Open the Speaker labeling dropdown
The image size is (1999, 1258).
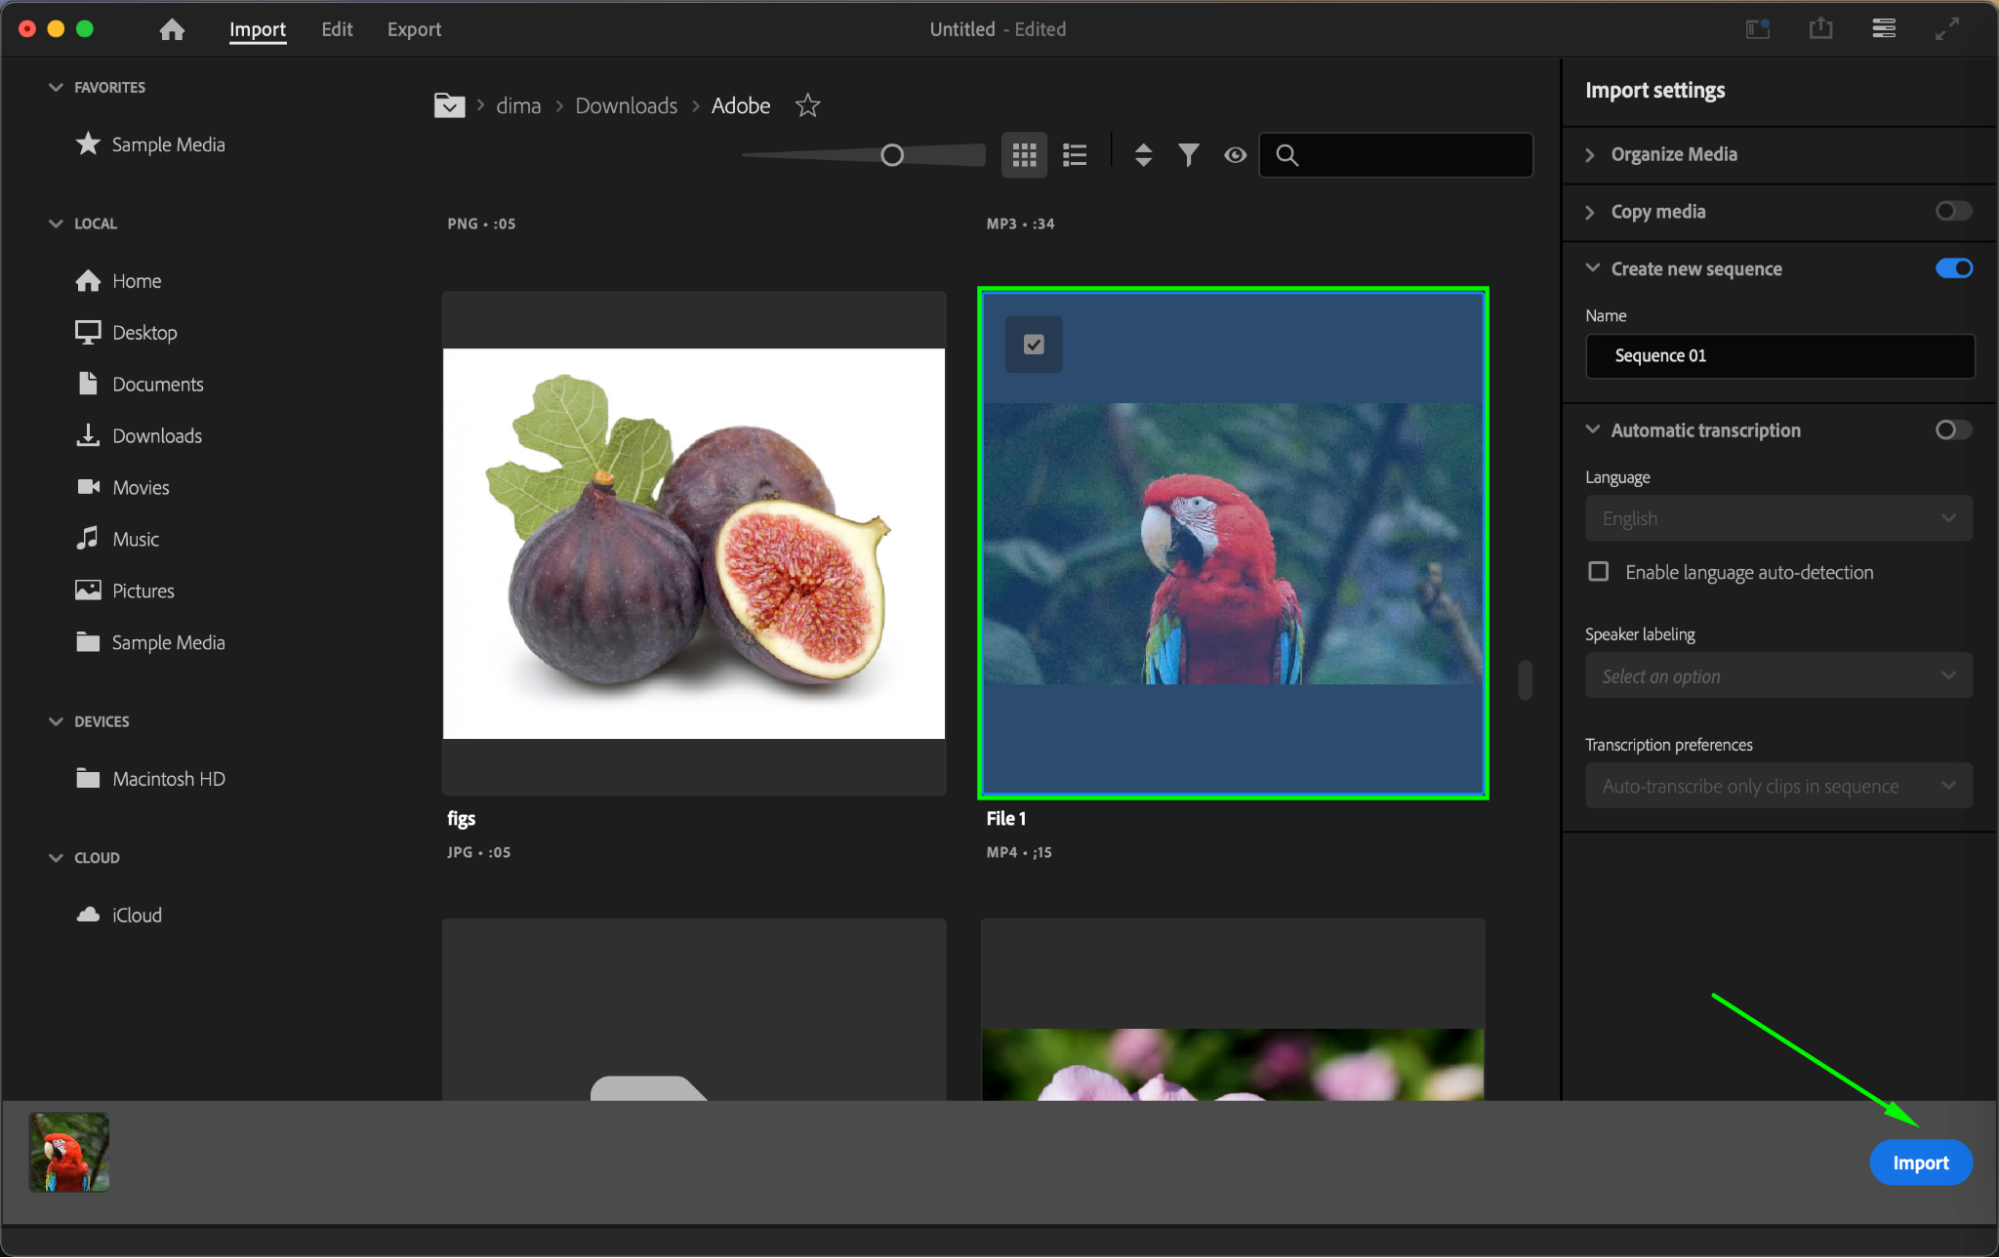[1778, 676]
